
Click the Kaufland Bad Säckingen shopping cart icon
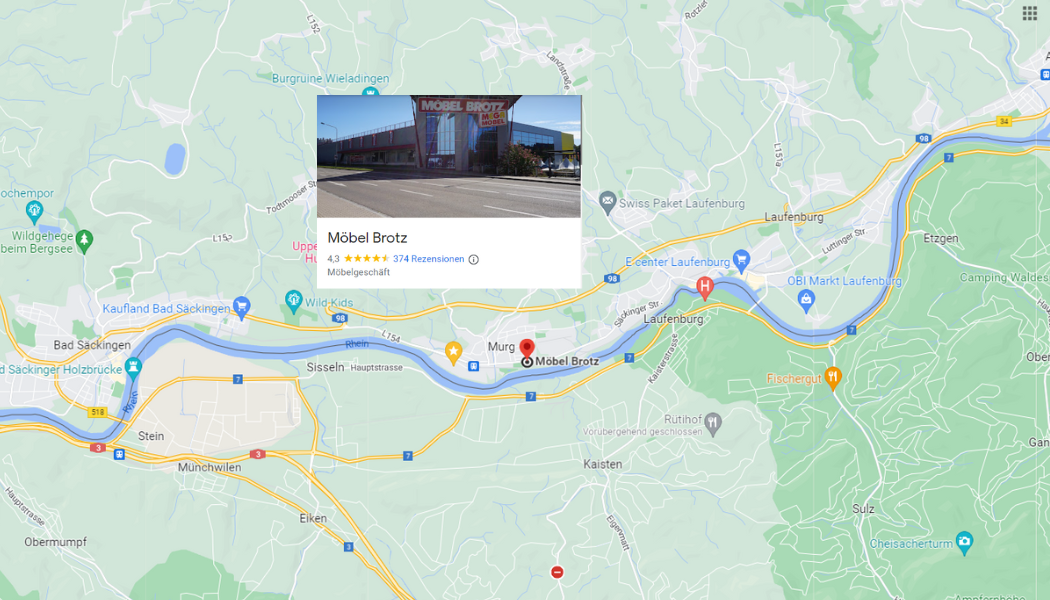point(242,307)
